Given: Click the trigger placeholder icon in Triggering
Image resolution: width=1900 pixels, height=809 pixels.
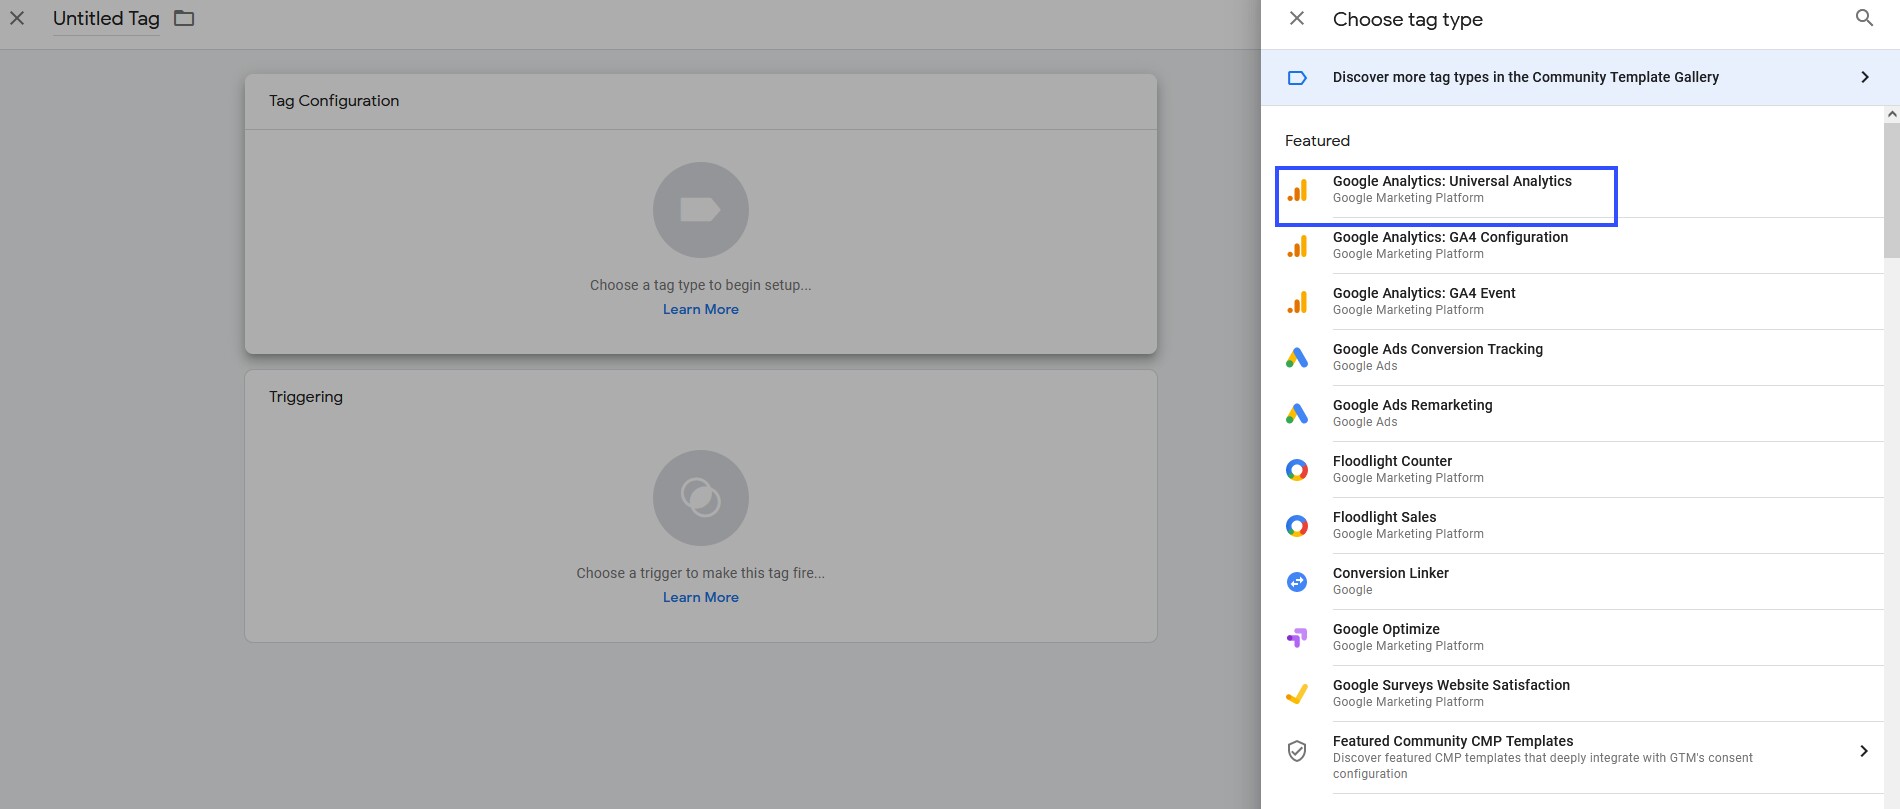Looking at the screenshot, I should [x=701, y=498].
